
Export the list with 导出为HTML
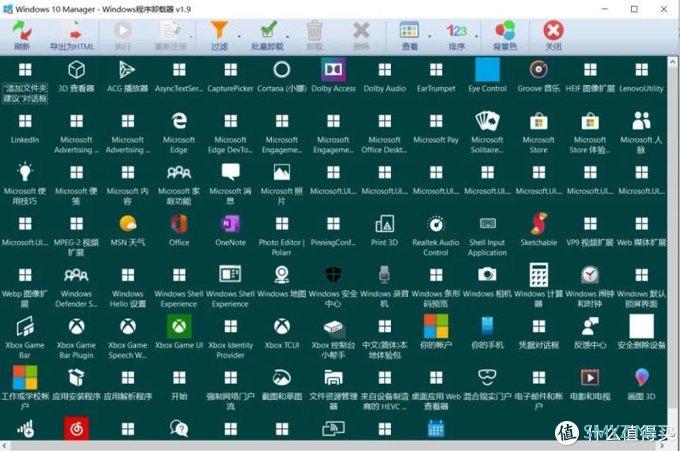pyautogui.click(x=72, y=35)
